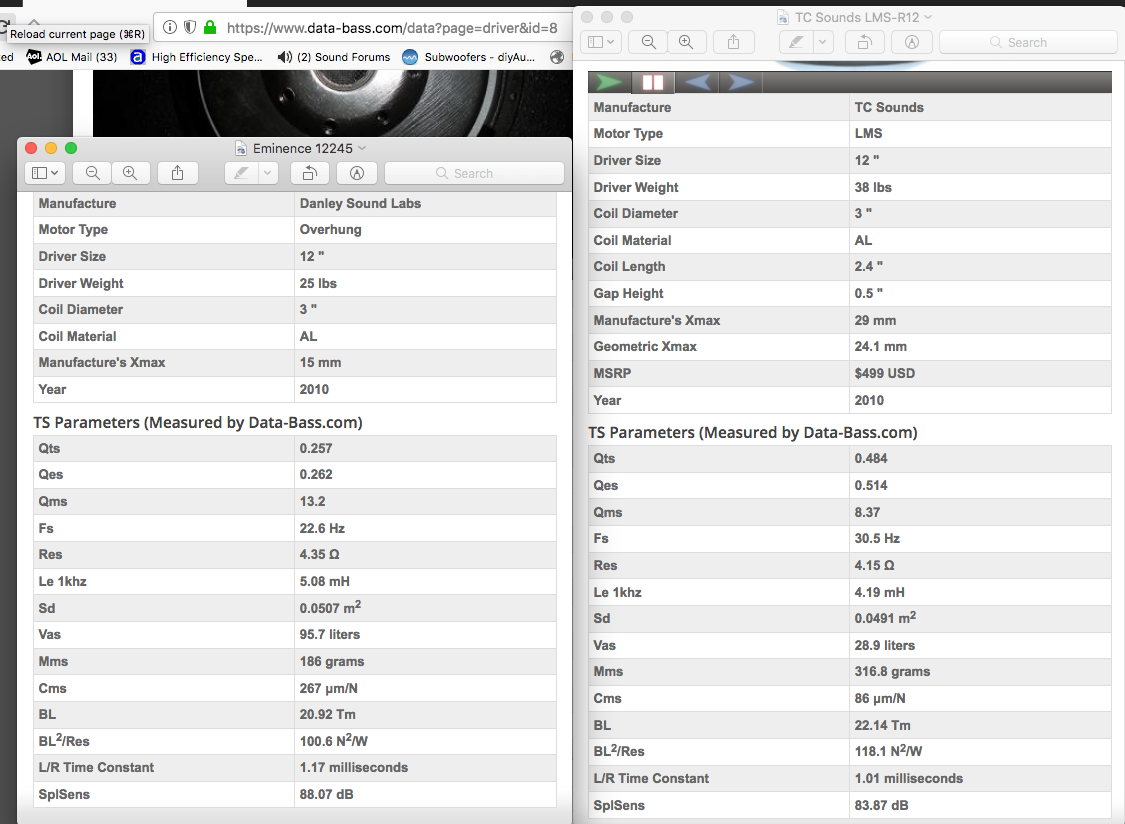This screenshot has height=824, width=1125.
Task: Click 20.92 Tm BL value
Action: point(328,714)
